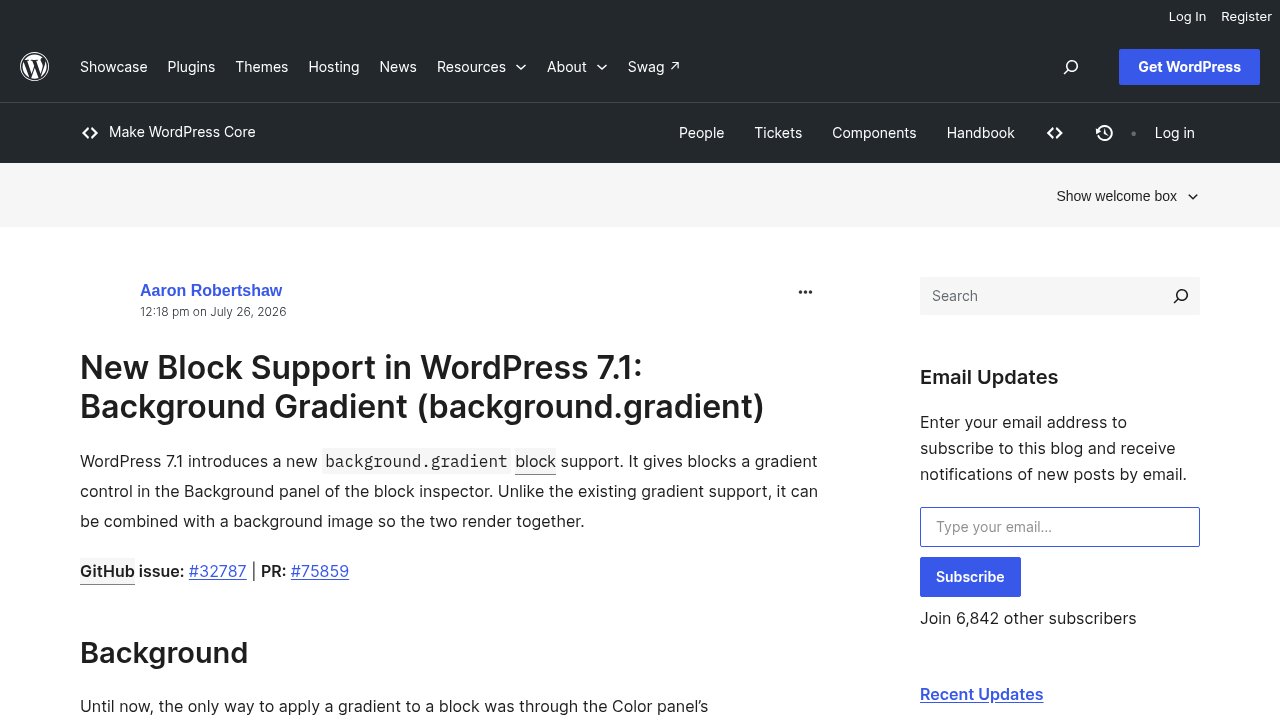Expand the Resources menu chevron
This screenshot has height=720, width=1280.
[520, 67]
